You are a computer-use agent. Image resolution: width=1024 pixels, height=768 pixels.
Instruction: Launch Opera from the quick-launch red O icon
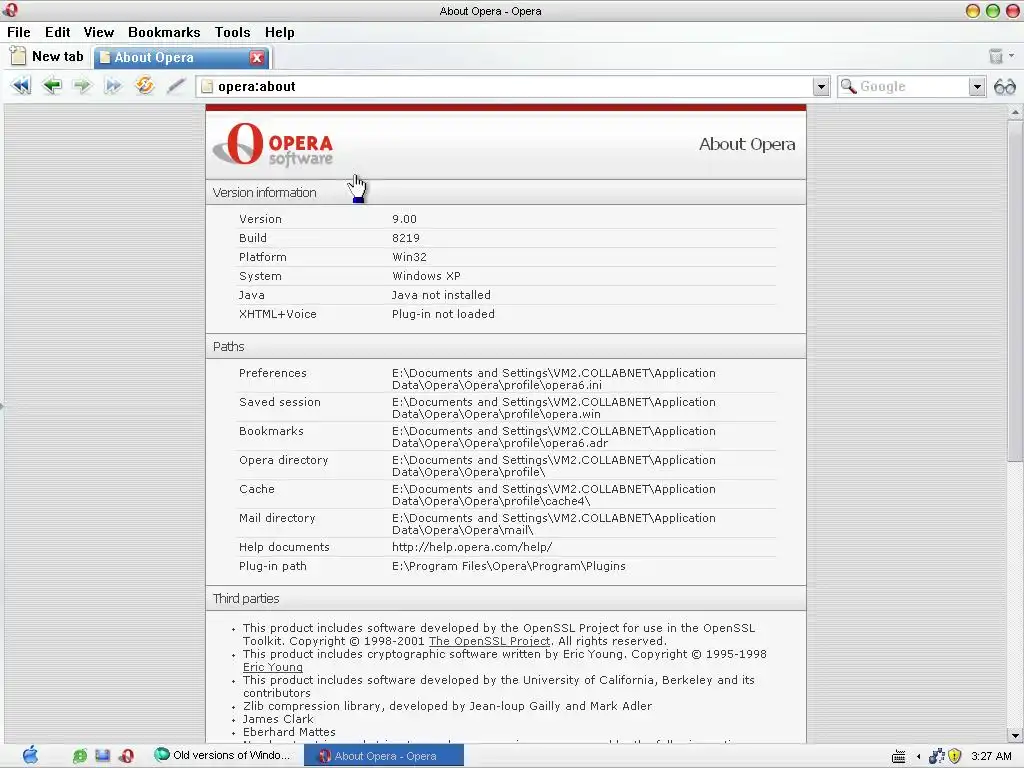pyautogui.click(x=127, y=756)
